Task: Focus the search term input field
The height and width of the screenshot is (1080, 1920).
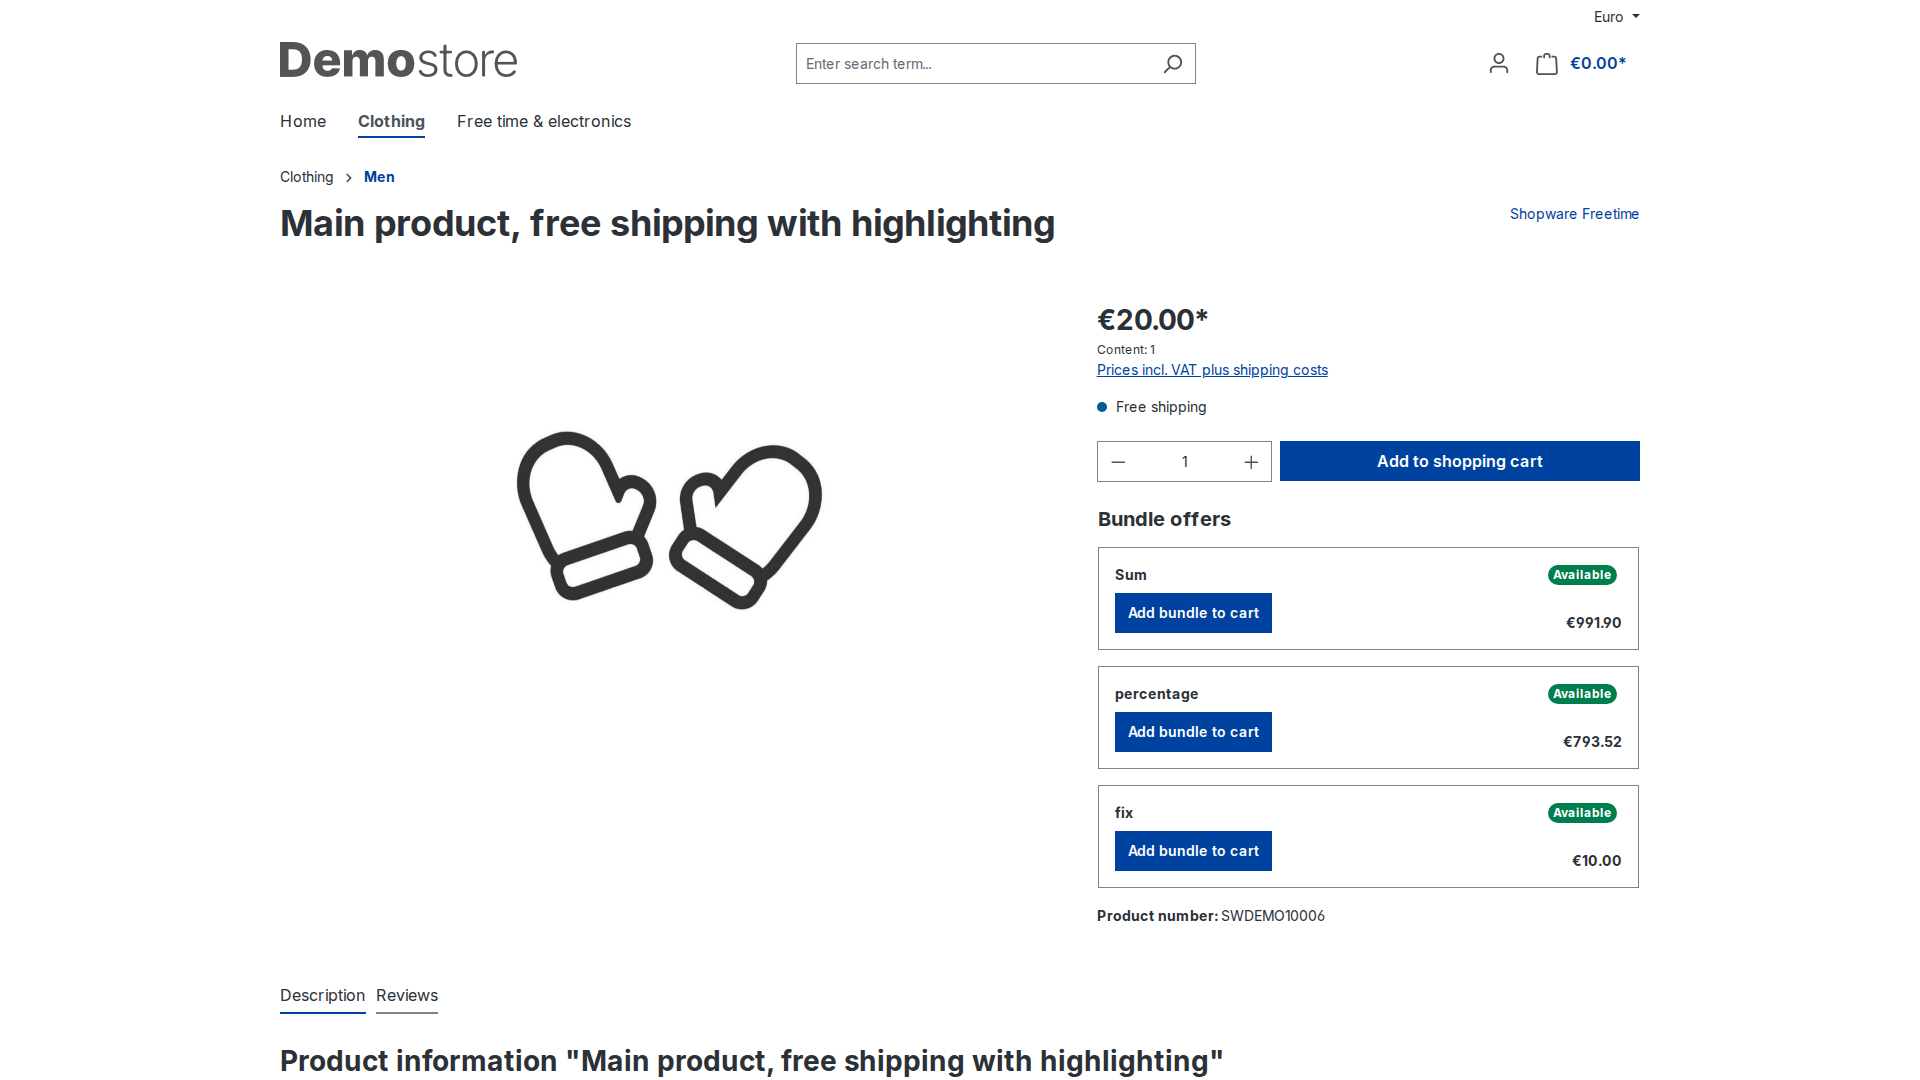Action: (x=975, y=64)
